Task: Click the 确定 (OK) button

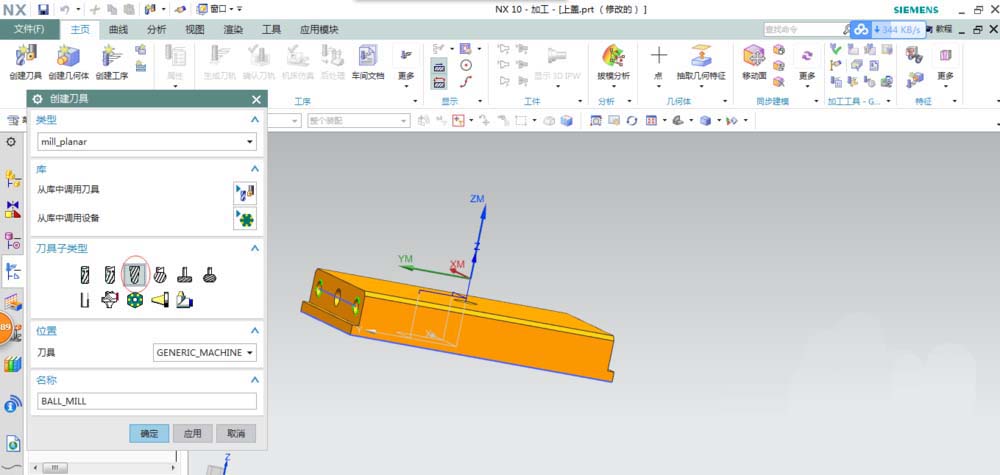Action: pos(149,433)
